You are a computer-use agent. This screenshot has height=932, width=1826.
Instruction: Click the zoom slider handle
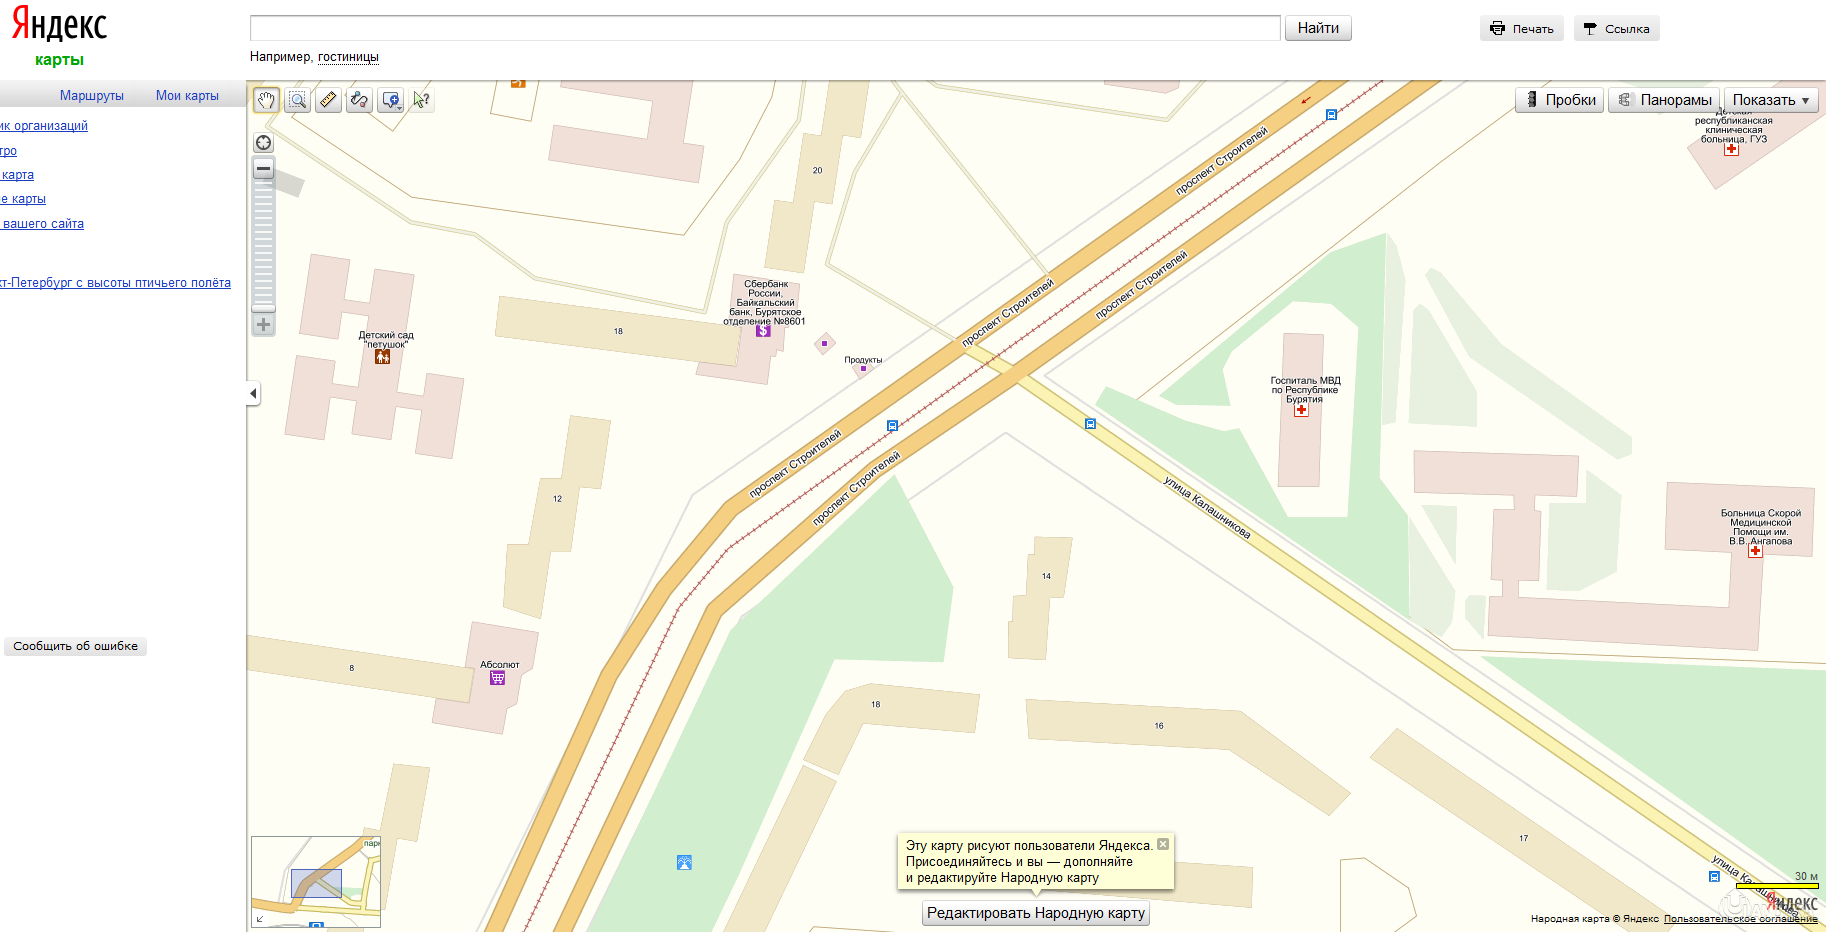[264, 307]
